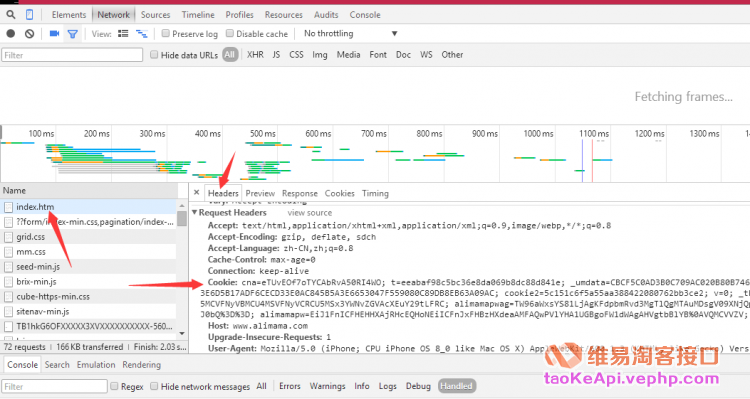Select the index.htm request
The height and width of the screenshot is (399, 750).
(x=88, y=207)
